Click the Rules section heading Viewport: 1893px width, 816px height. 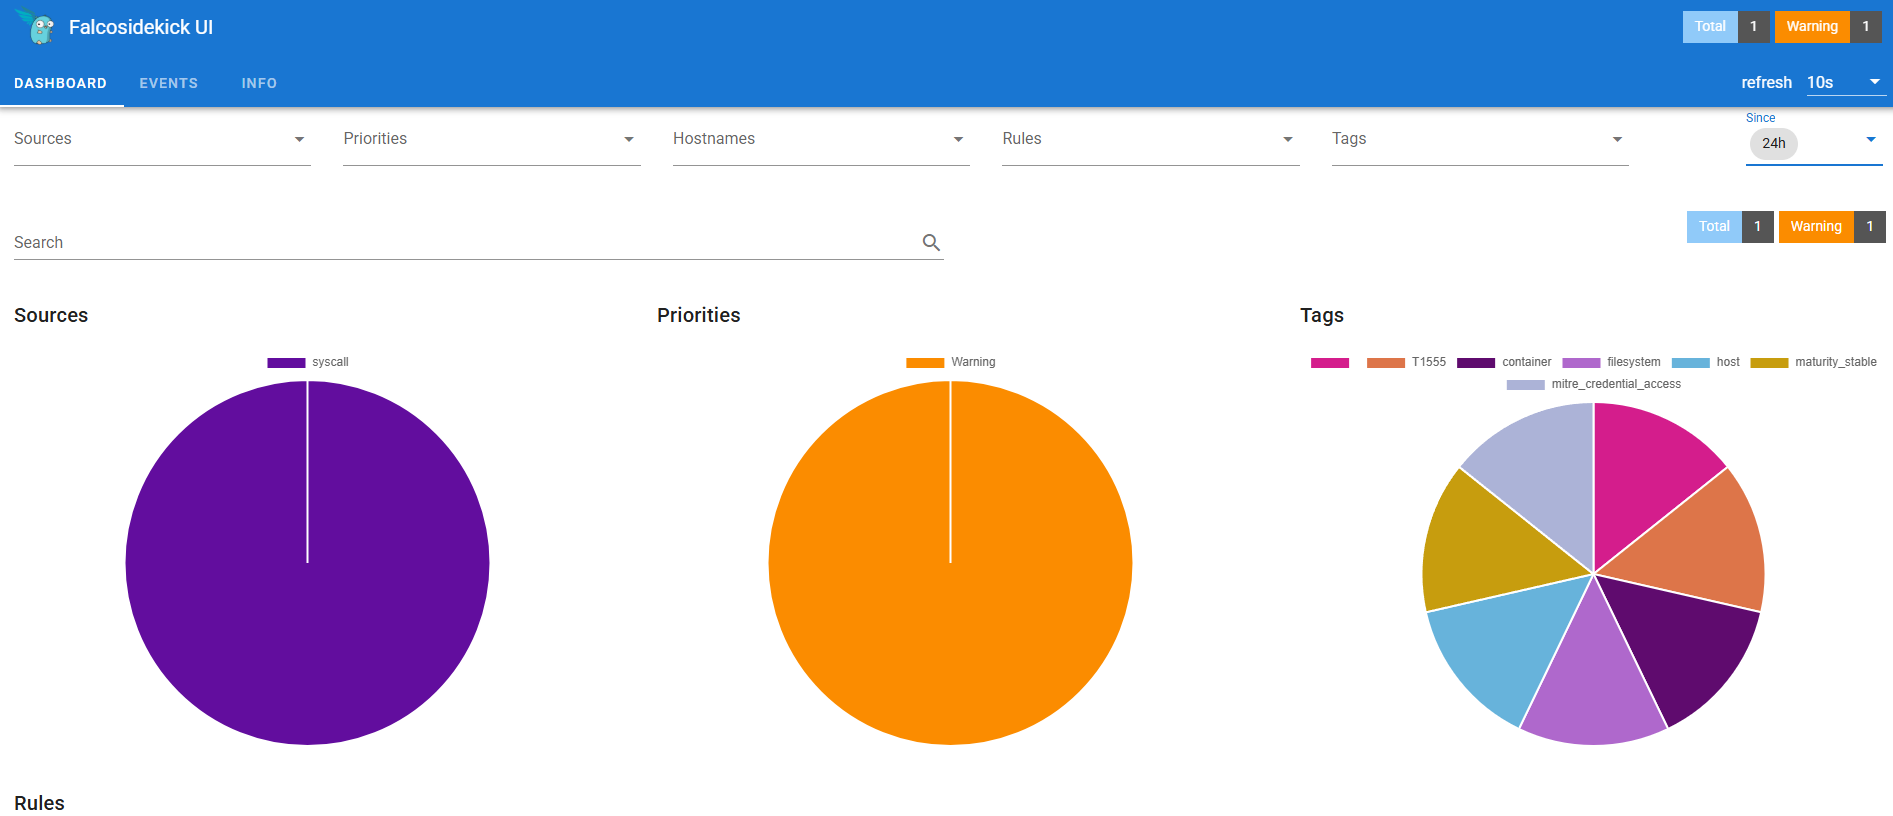coord(39,803)
